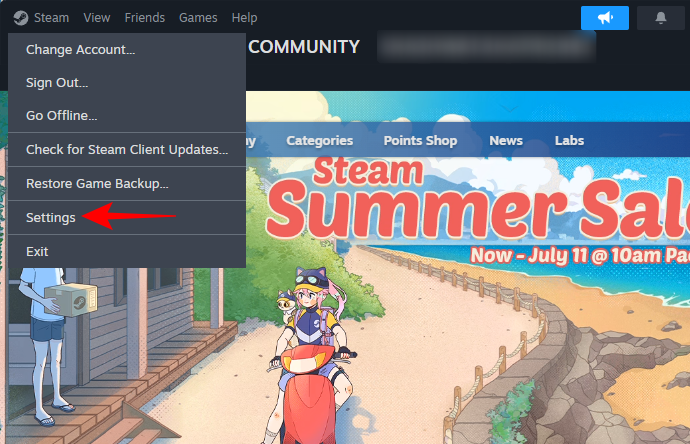This screenshot has height=444, width=690.
Task: Select Exit to quit Steam
Action: point(127,251)
